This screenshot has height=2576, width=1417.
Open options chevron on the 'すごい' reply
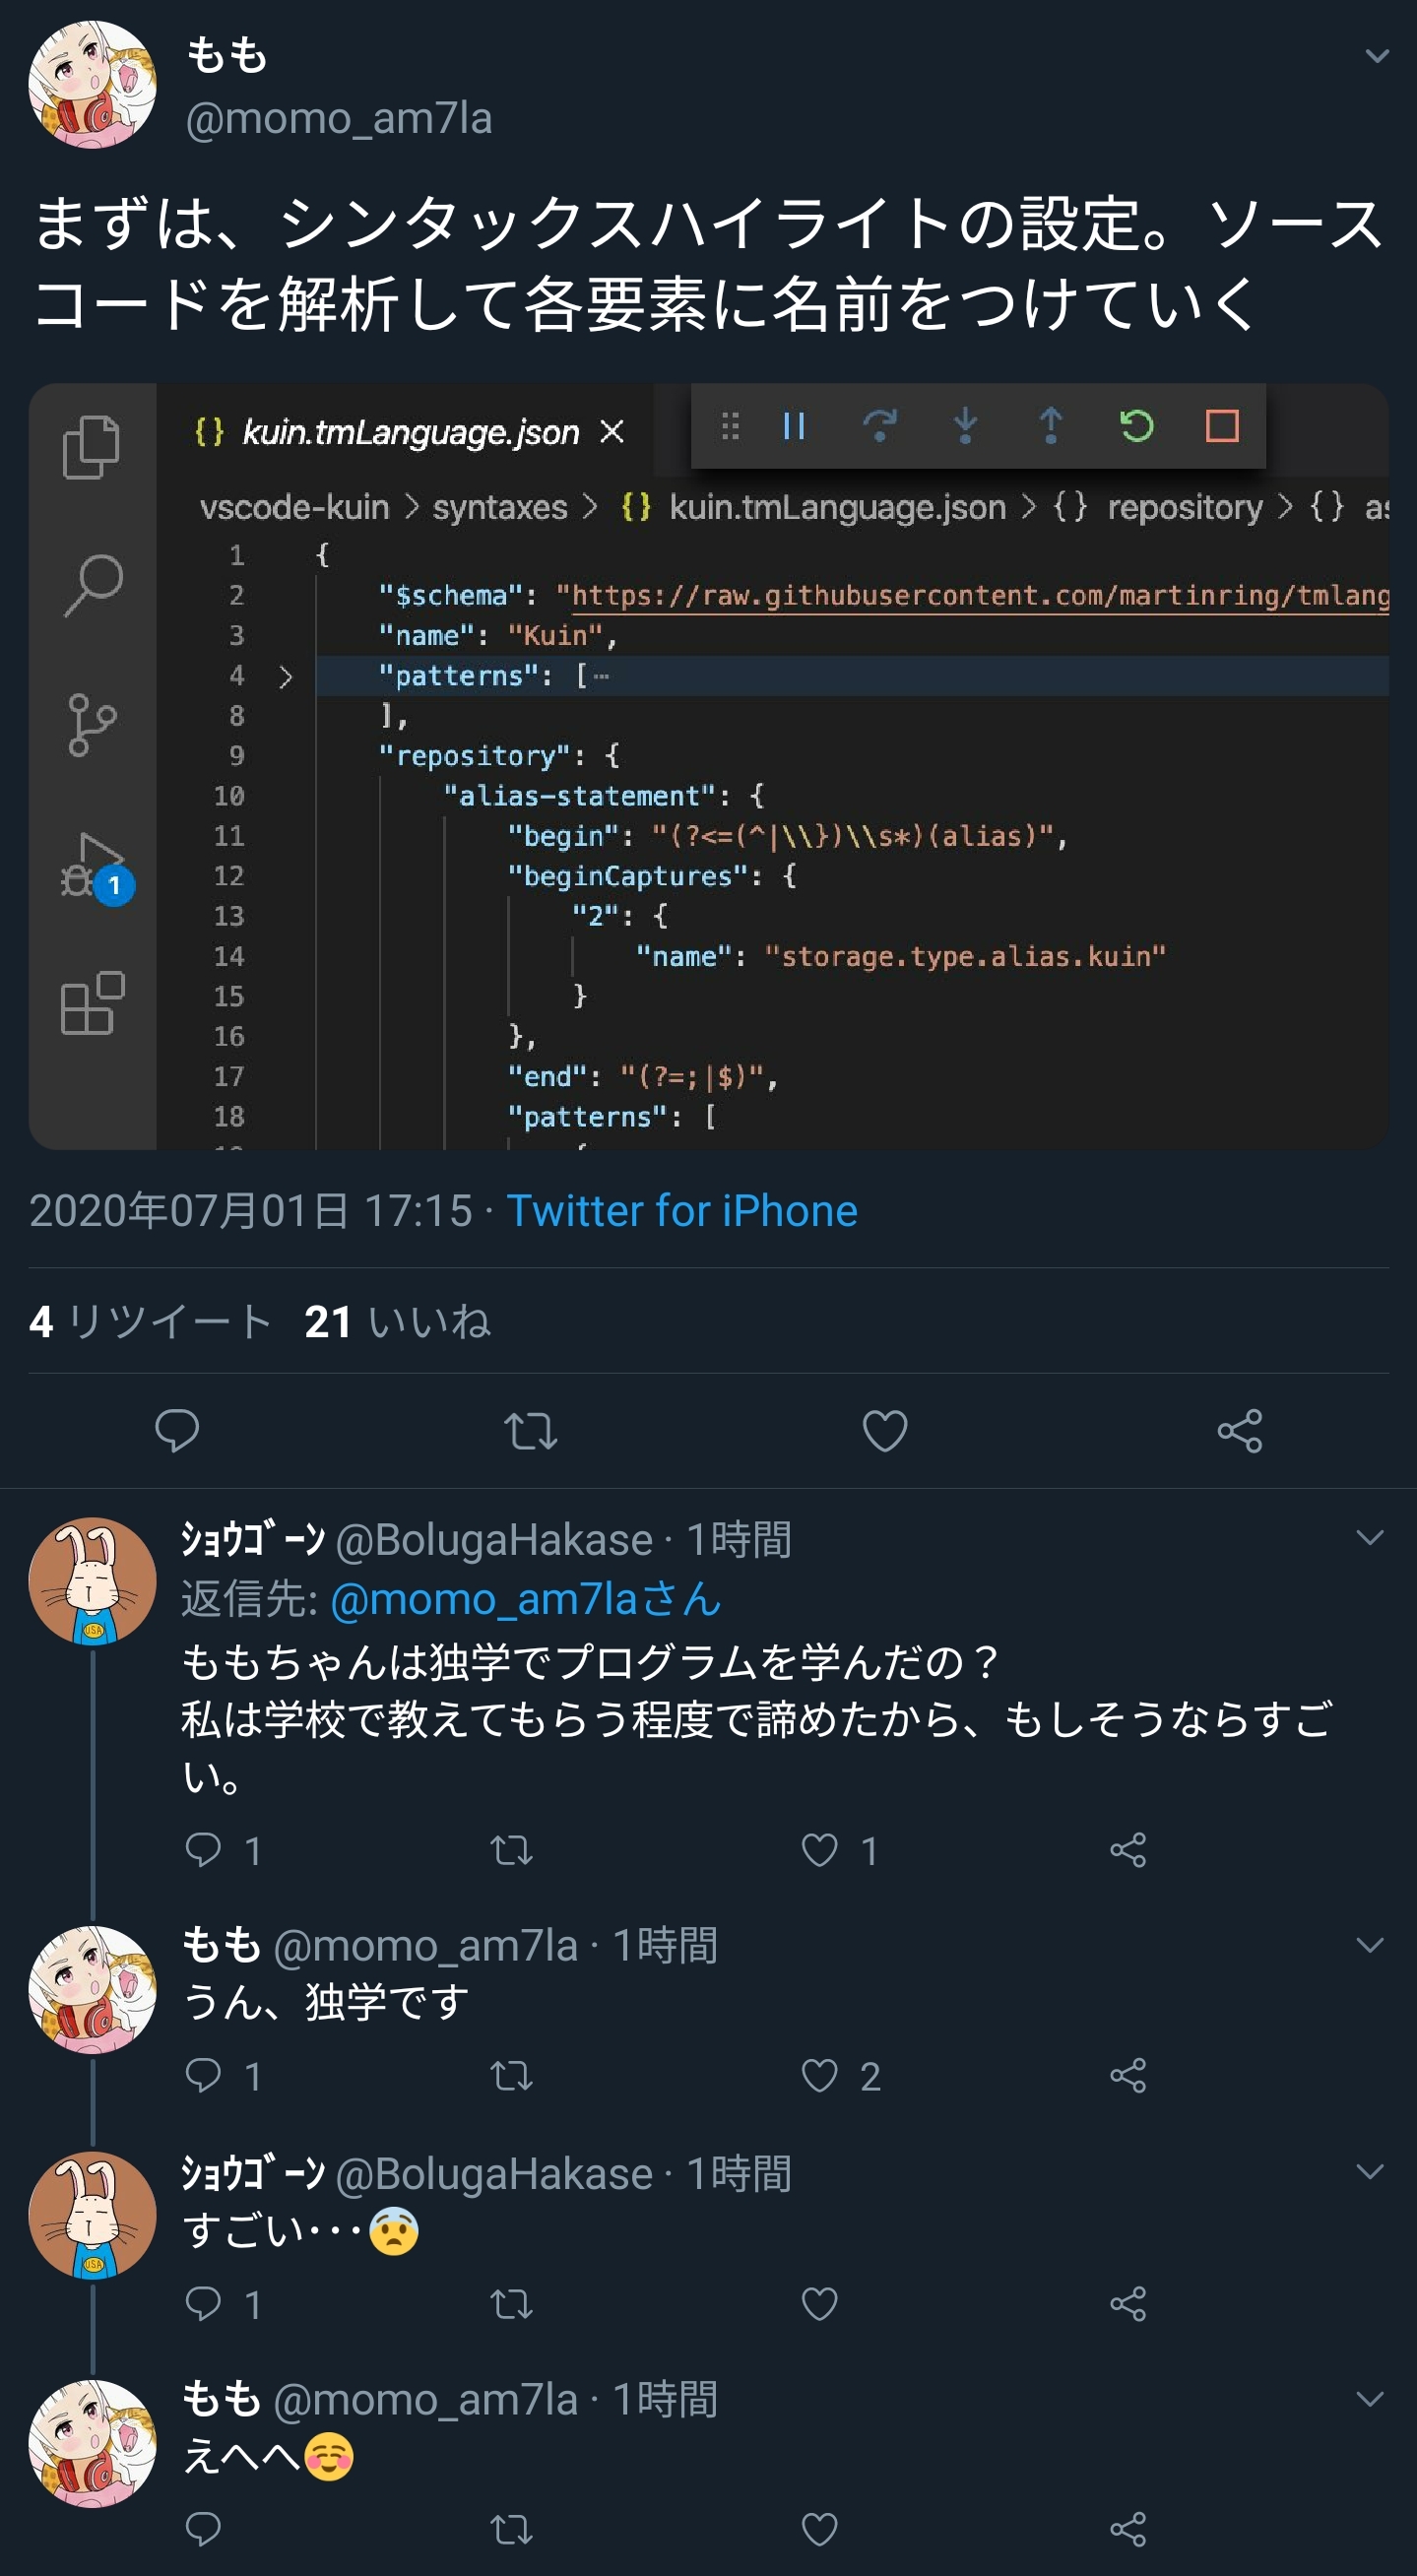pos(1369,2172)
